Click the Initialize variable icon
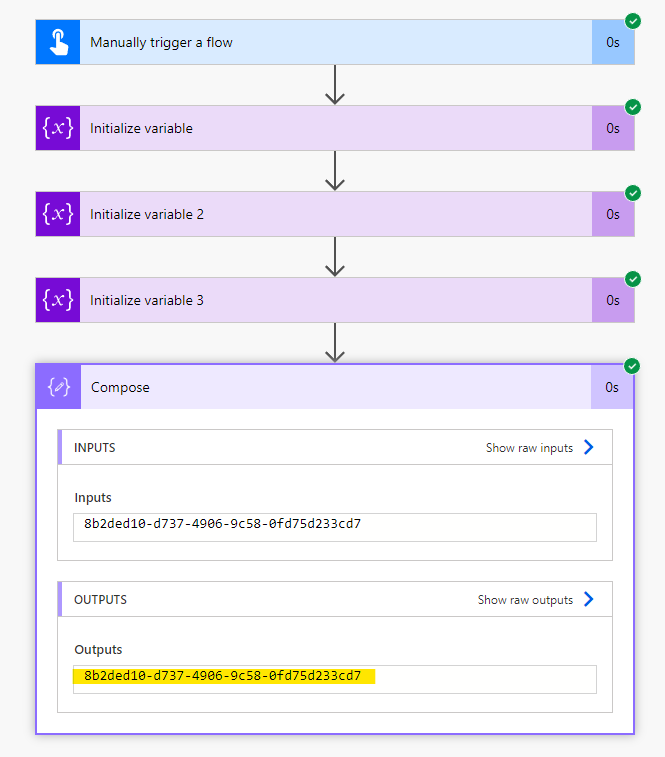The width and height of the screenshot is (665, 757). tap(58, 128)
